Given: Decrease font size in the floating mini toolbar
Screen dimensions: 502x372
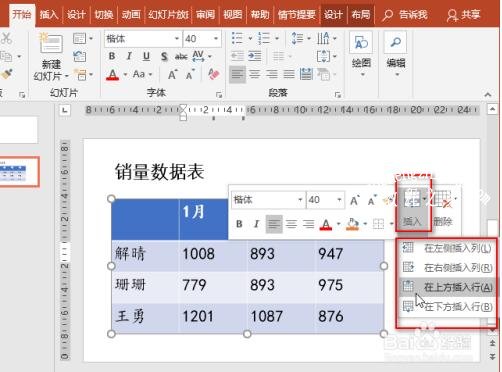Looking at the screenshot, I should [x=372, y=201].
